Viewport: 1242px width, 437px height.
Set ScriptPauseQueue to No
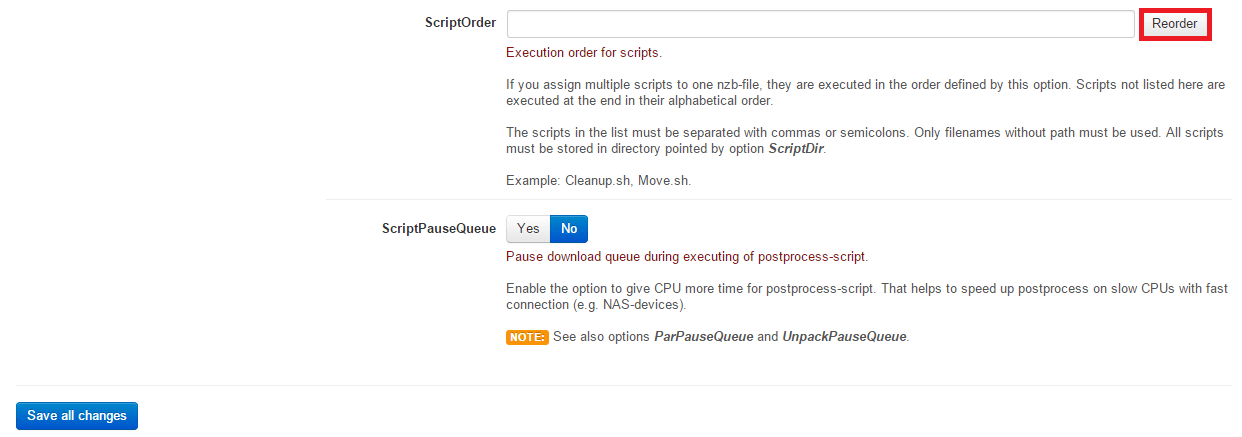(569, 229)
